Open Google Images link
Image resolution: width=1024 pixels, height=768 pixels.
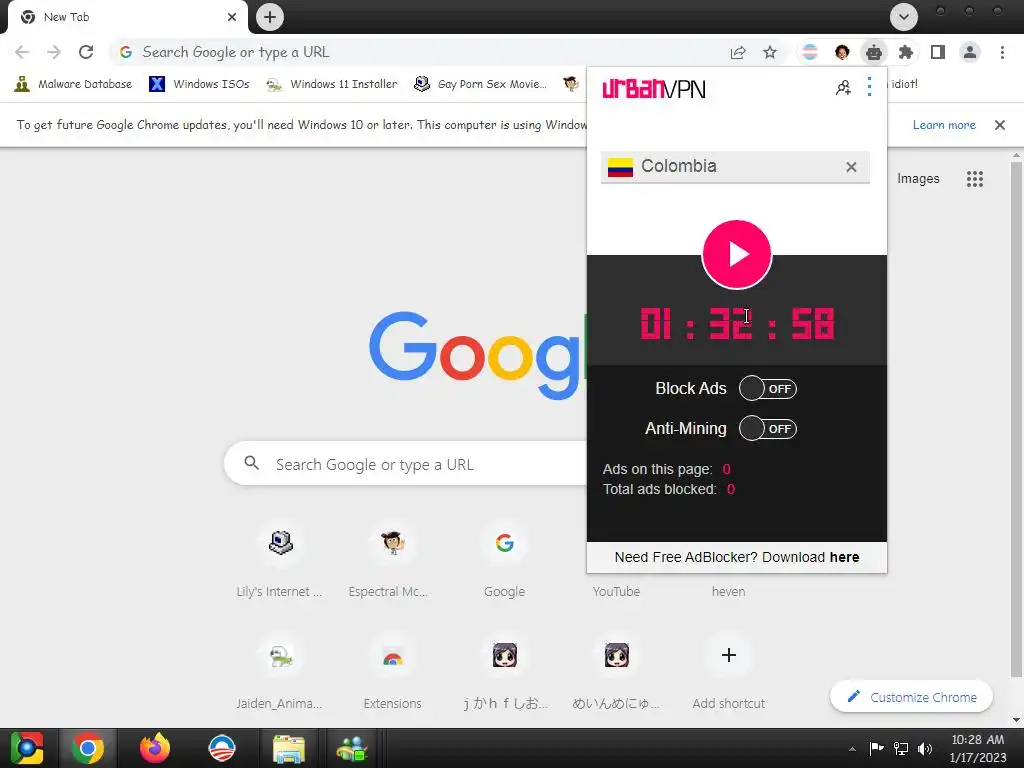918,179
